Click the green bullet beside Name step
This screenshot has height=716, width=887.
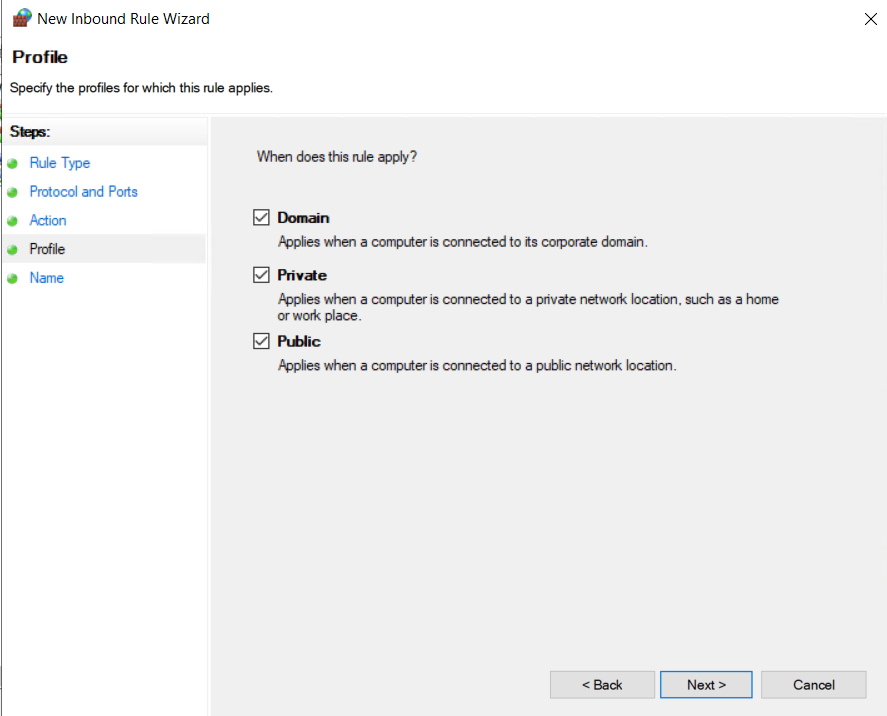(x=12, y=278)
